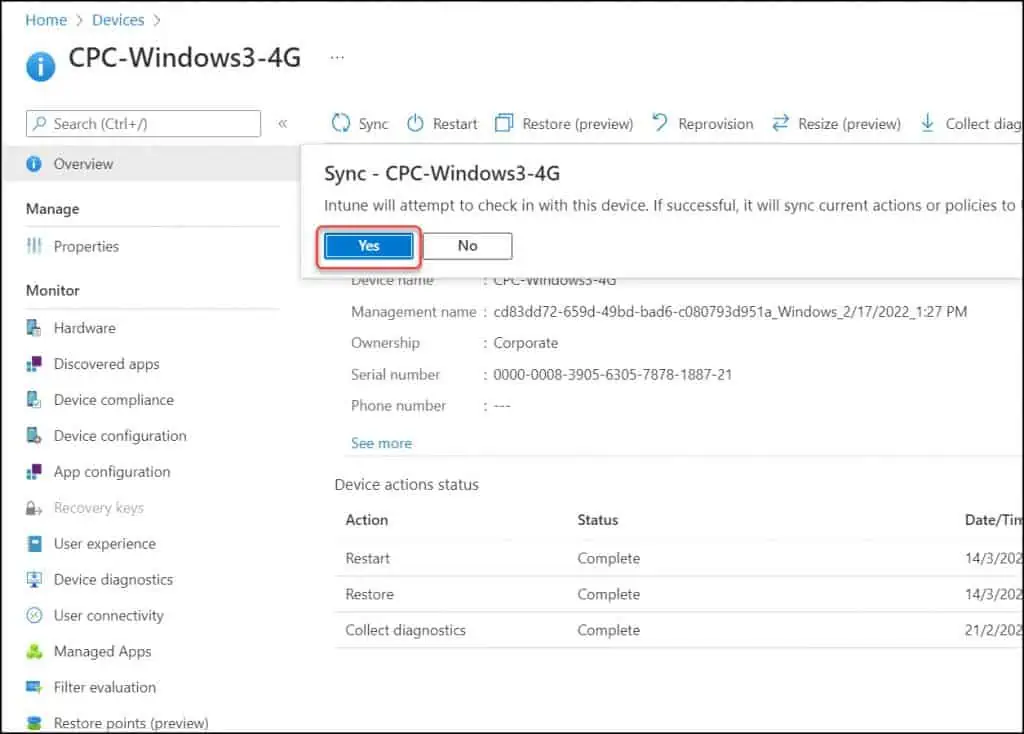Click the Restore row in actions table
Viewport: 1024px width, 734px height.
(679, 594)
